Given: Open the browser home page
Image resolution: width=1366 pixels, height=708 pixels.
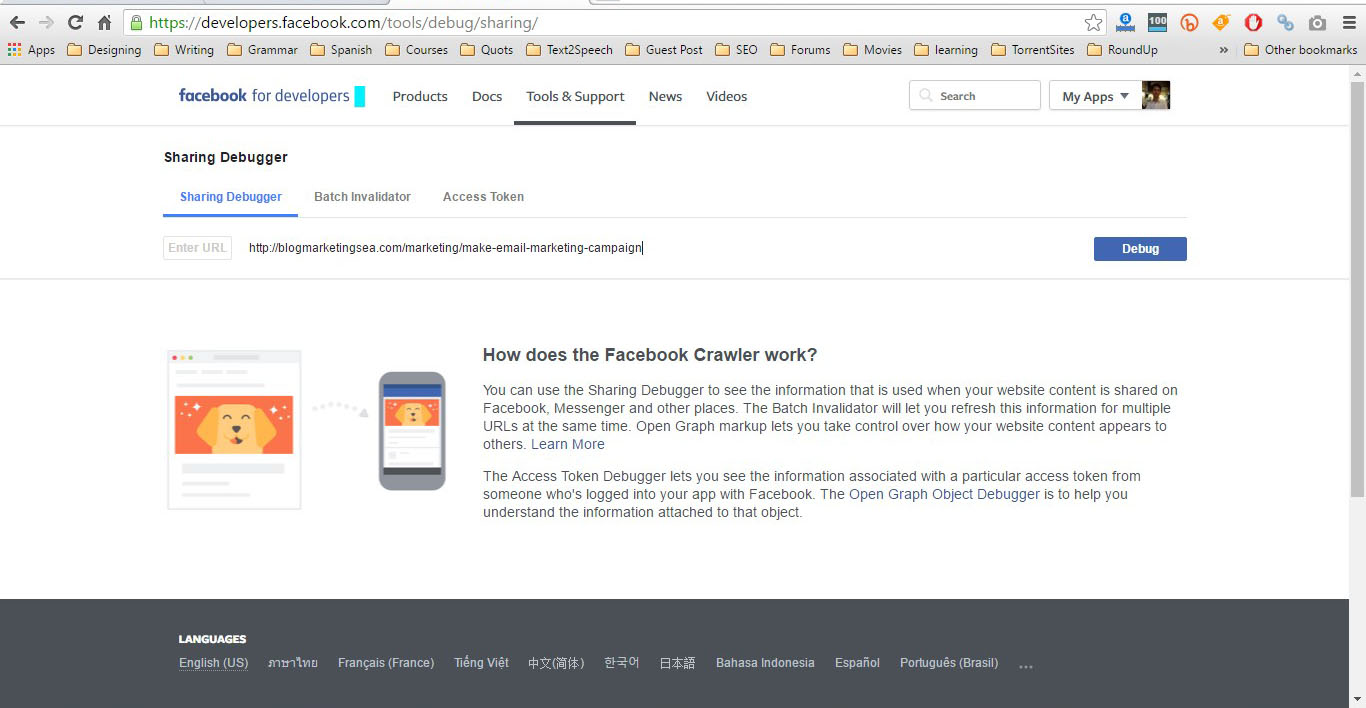Looking at the screenshot, I should pyautogui.click(x=104, y=22).
